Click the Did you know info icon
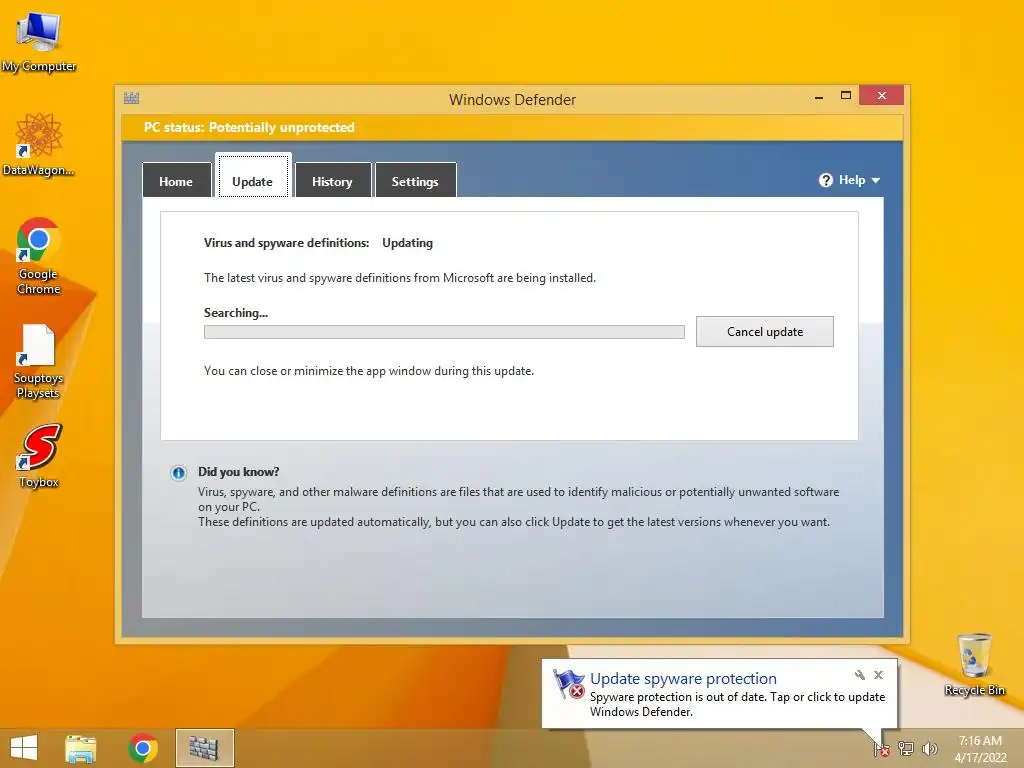Viewport: 1024px width, 768px height. (x=178, y=473)
